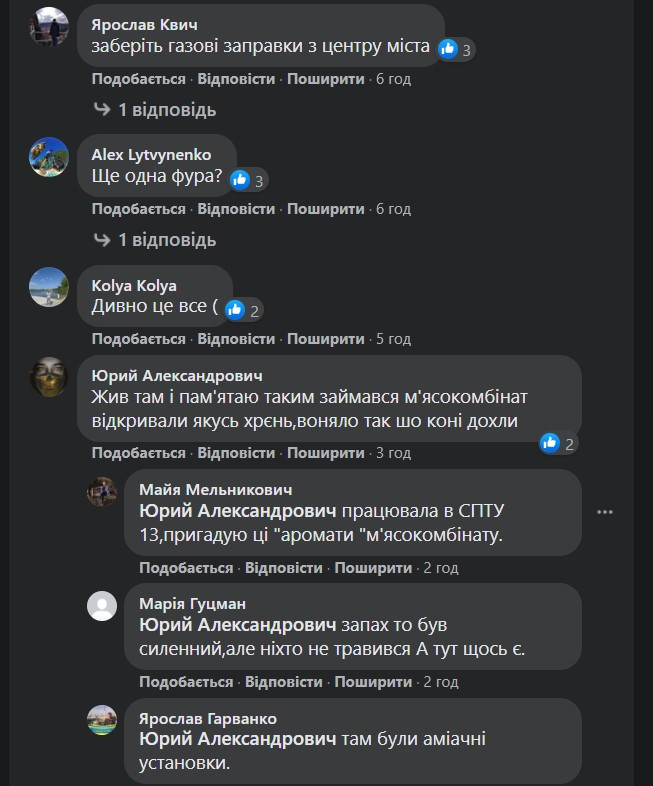Reply to Юрий Александрович comment via Відповісти

click(x=236, y=453)
